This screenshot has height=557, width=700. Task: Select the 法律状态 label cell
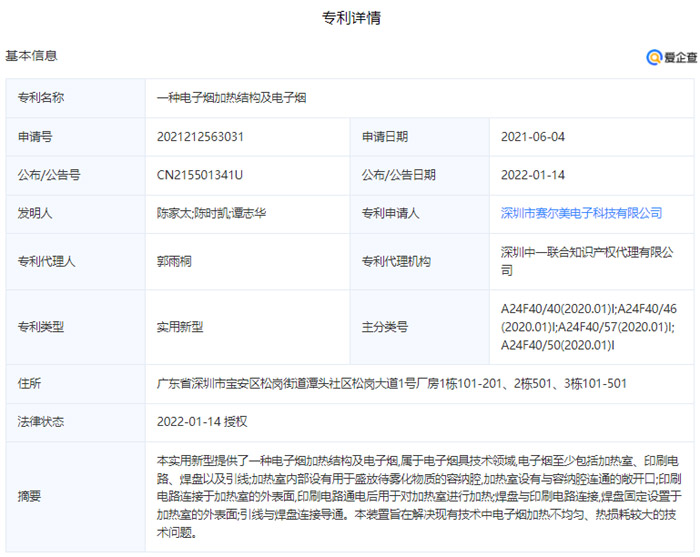pos(41,421)
